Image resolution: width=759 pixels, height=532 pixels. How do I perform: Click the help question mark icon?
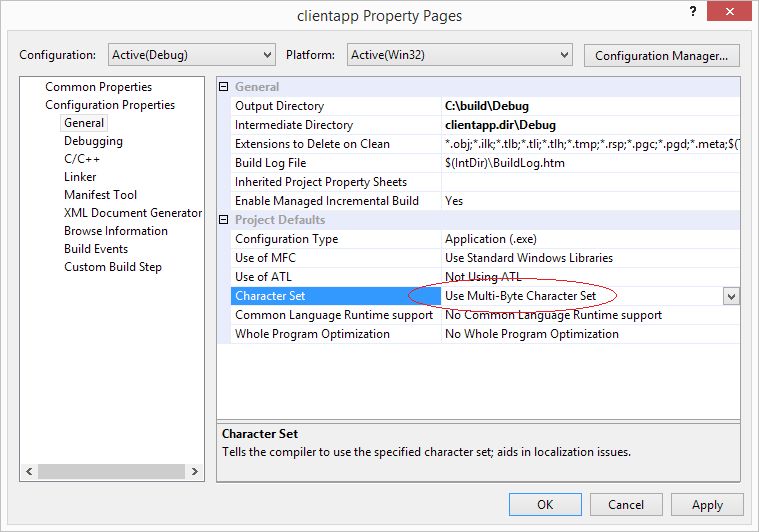(x=693, y=11)
